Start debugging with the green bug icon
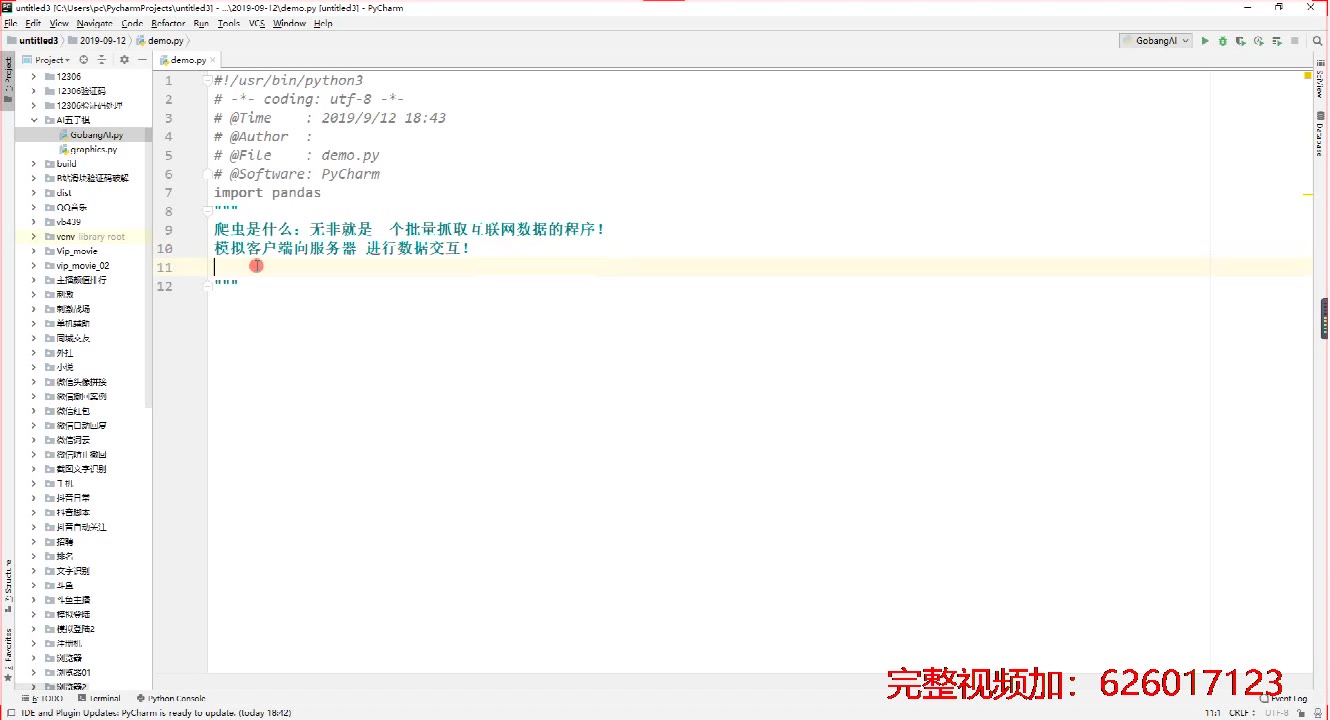 1222,41
